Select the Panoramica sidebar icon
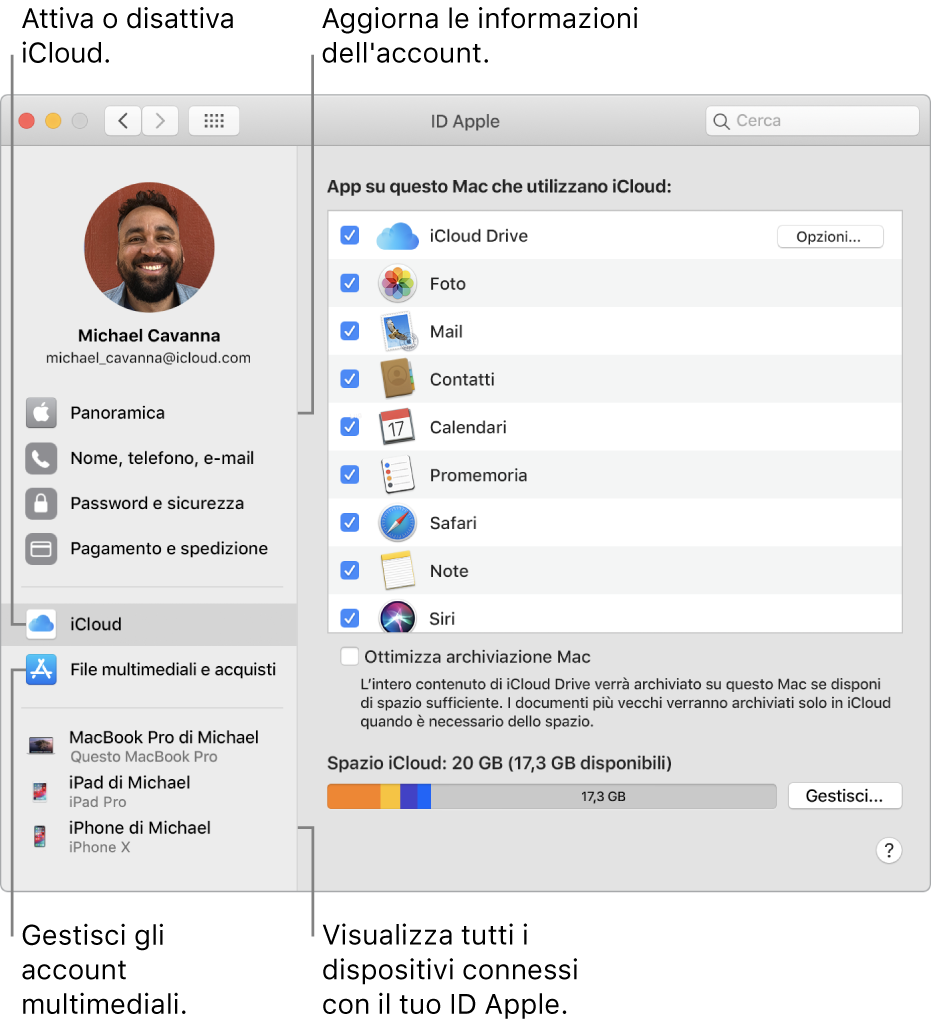Image resolution: width=931 pixels, height=1024 pixels. pyautogui.click(x=41, y=412)
